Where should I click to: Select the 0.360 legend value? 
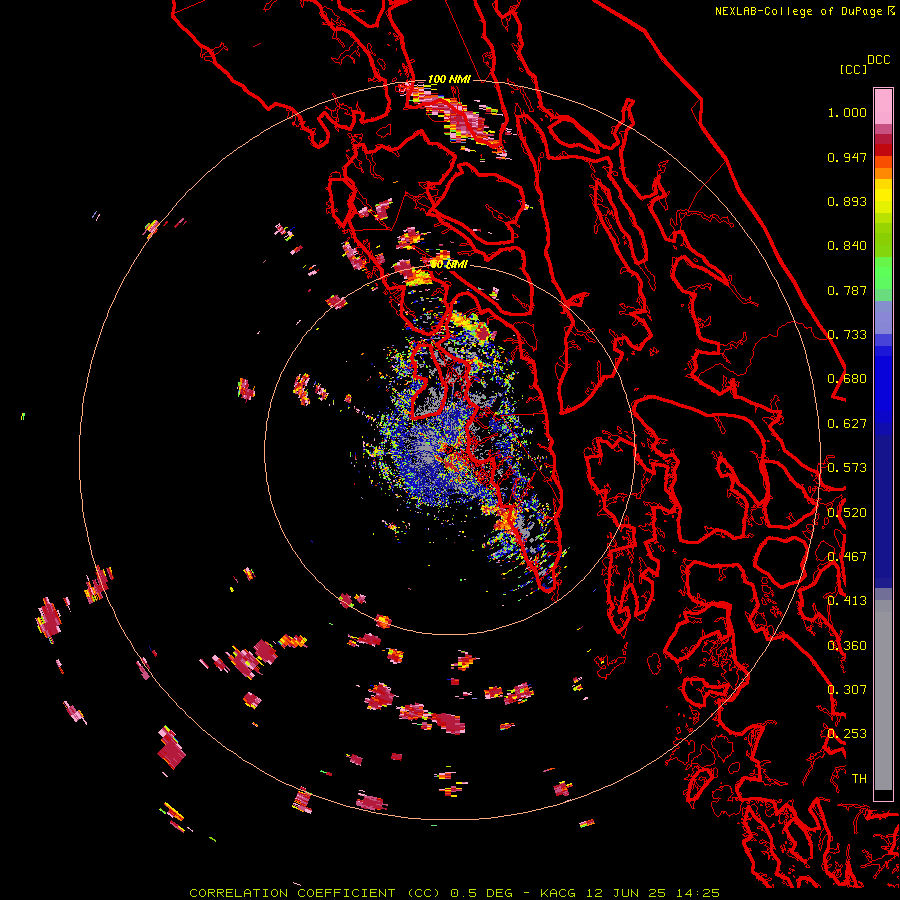pyautogui.click(x=847, y=646)
